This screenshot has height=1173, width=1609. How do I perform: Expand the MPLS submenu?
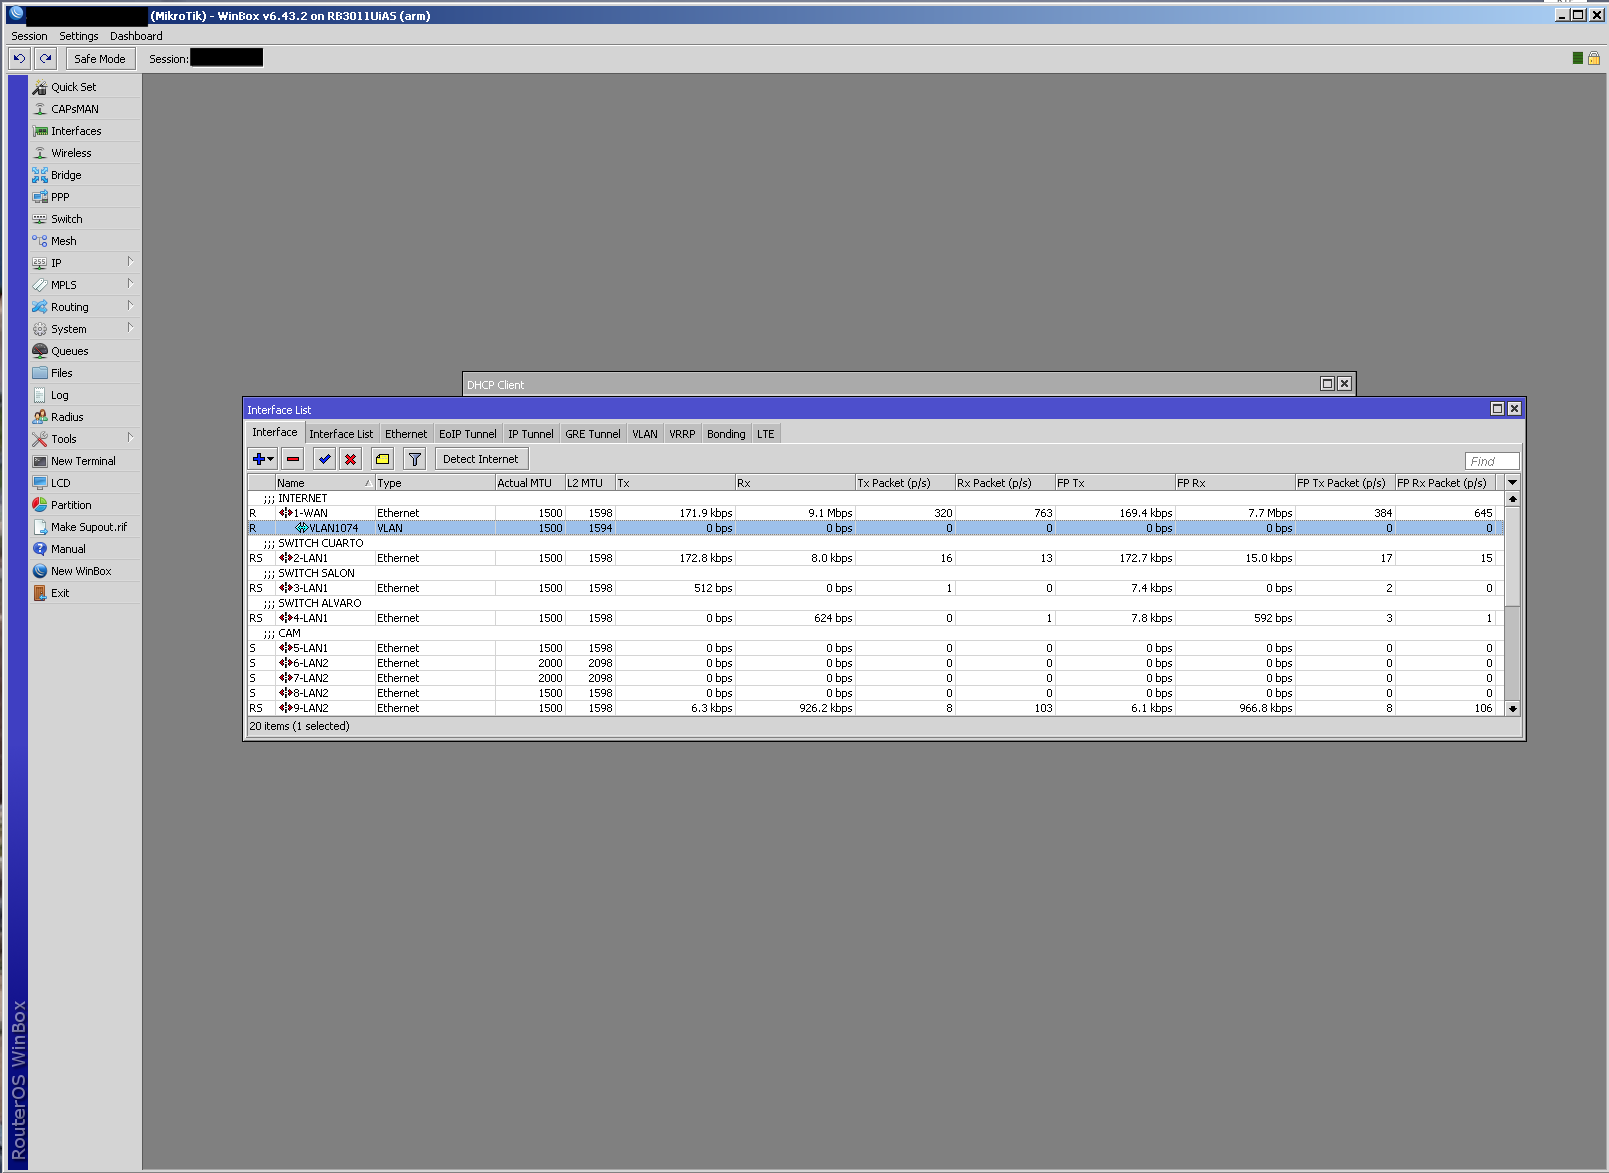coord(85,285)
